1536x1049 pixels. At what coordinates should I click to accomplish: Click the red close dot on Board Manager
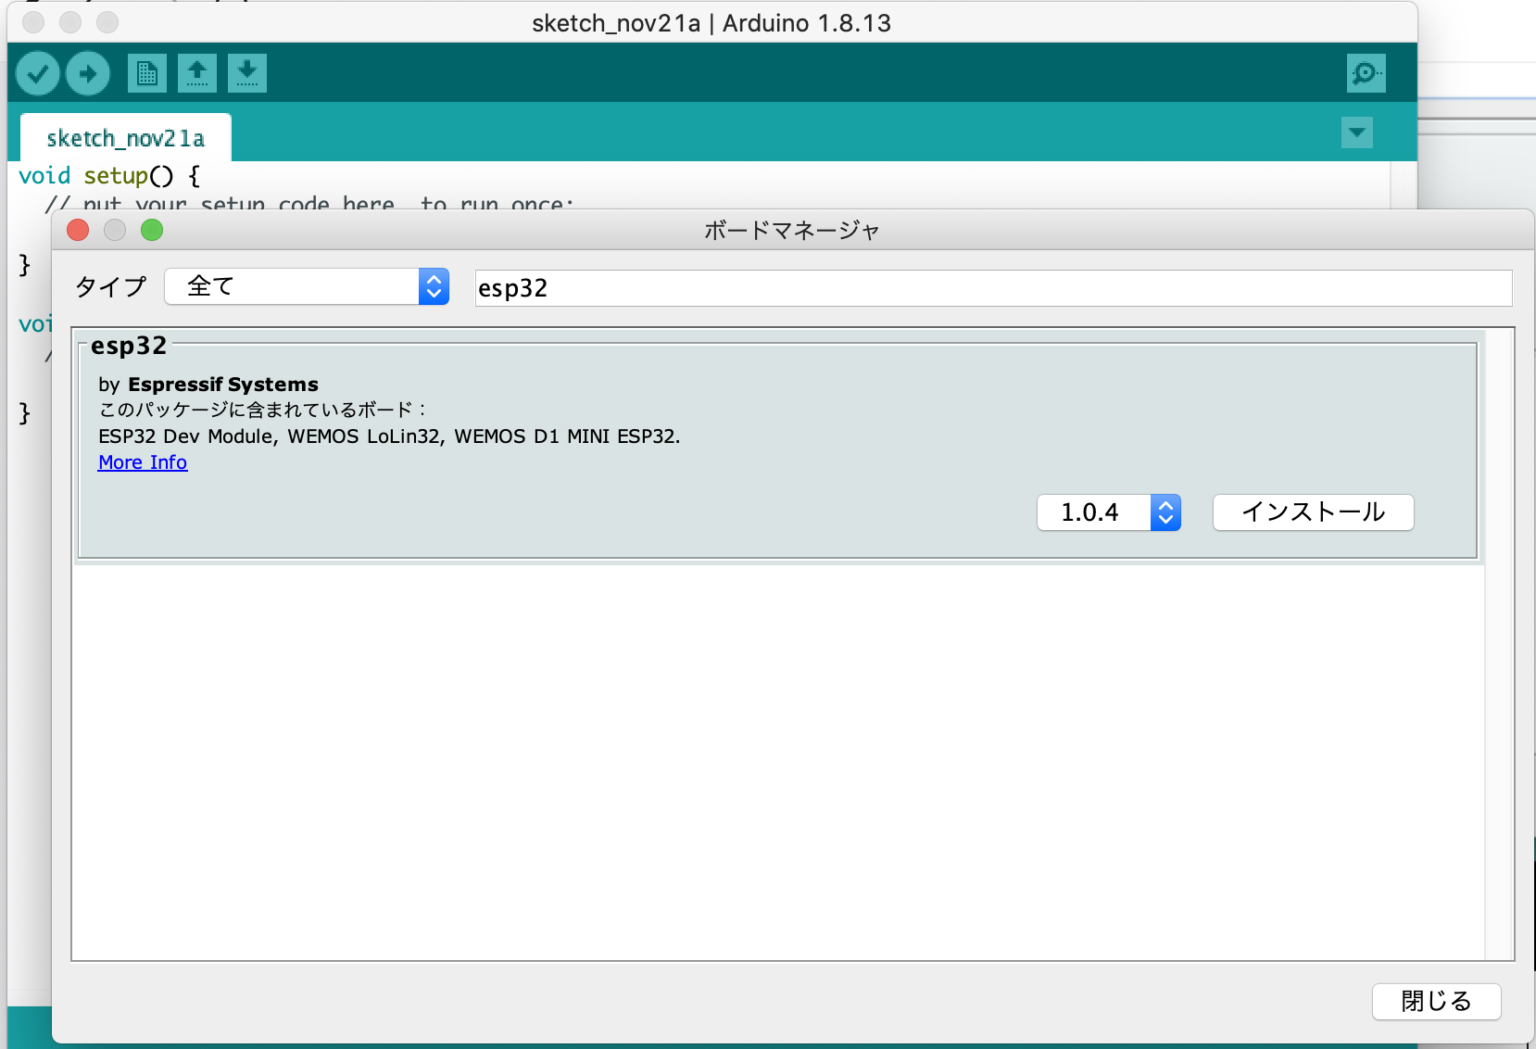pyautogui.click(x=78, y=230)
